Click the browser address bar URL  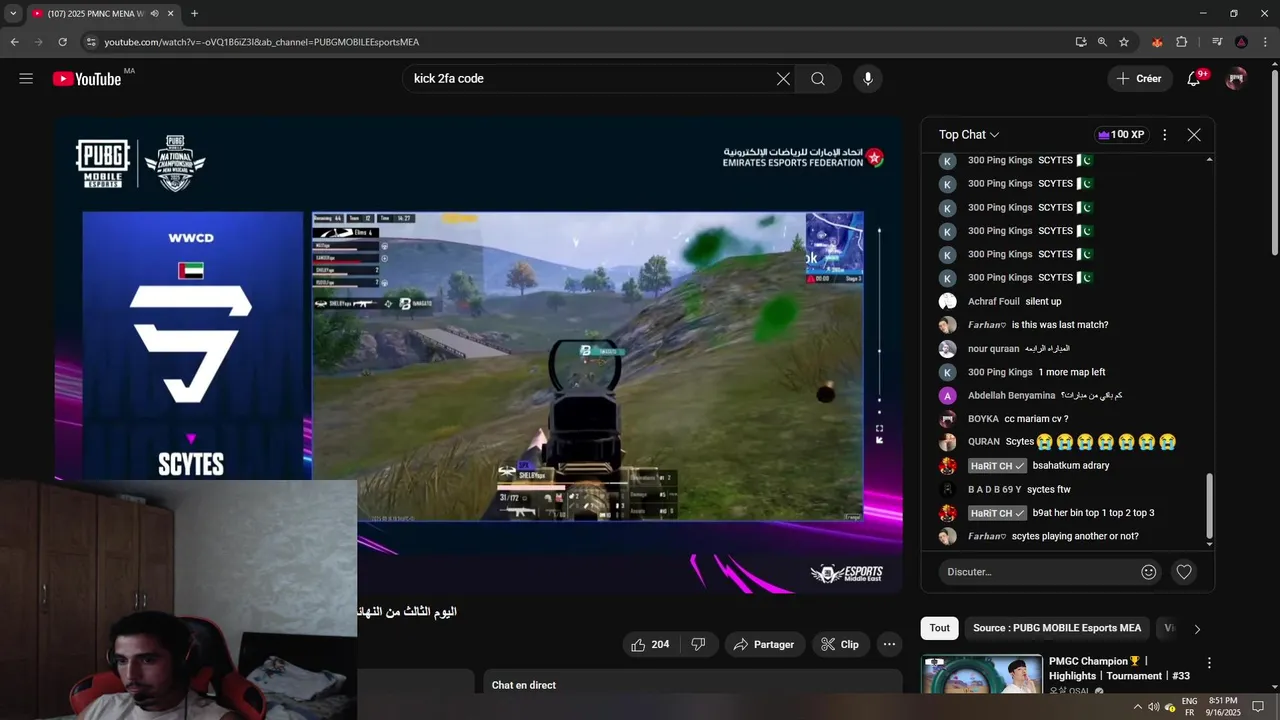pos(262,42)
